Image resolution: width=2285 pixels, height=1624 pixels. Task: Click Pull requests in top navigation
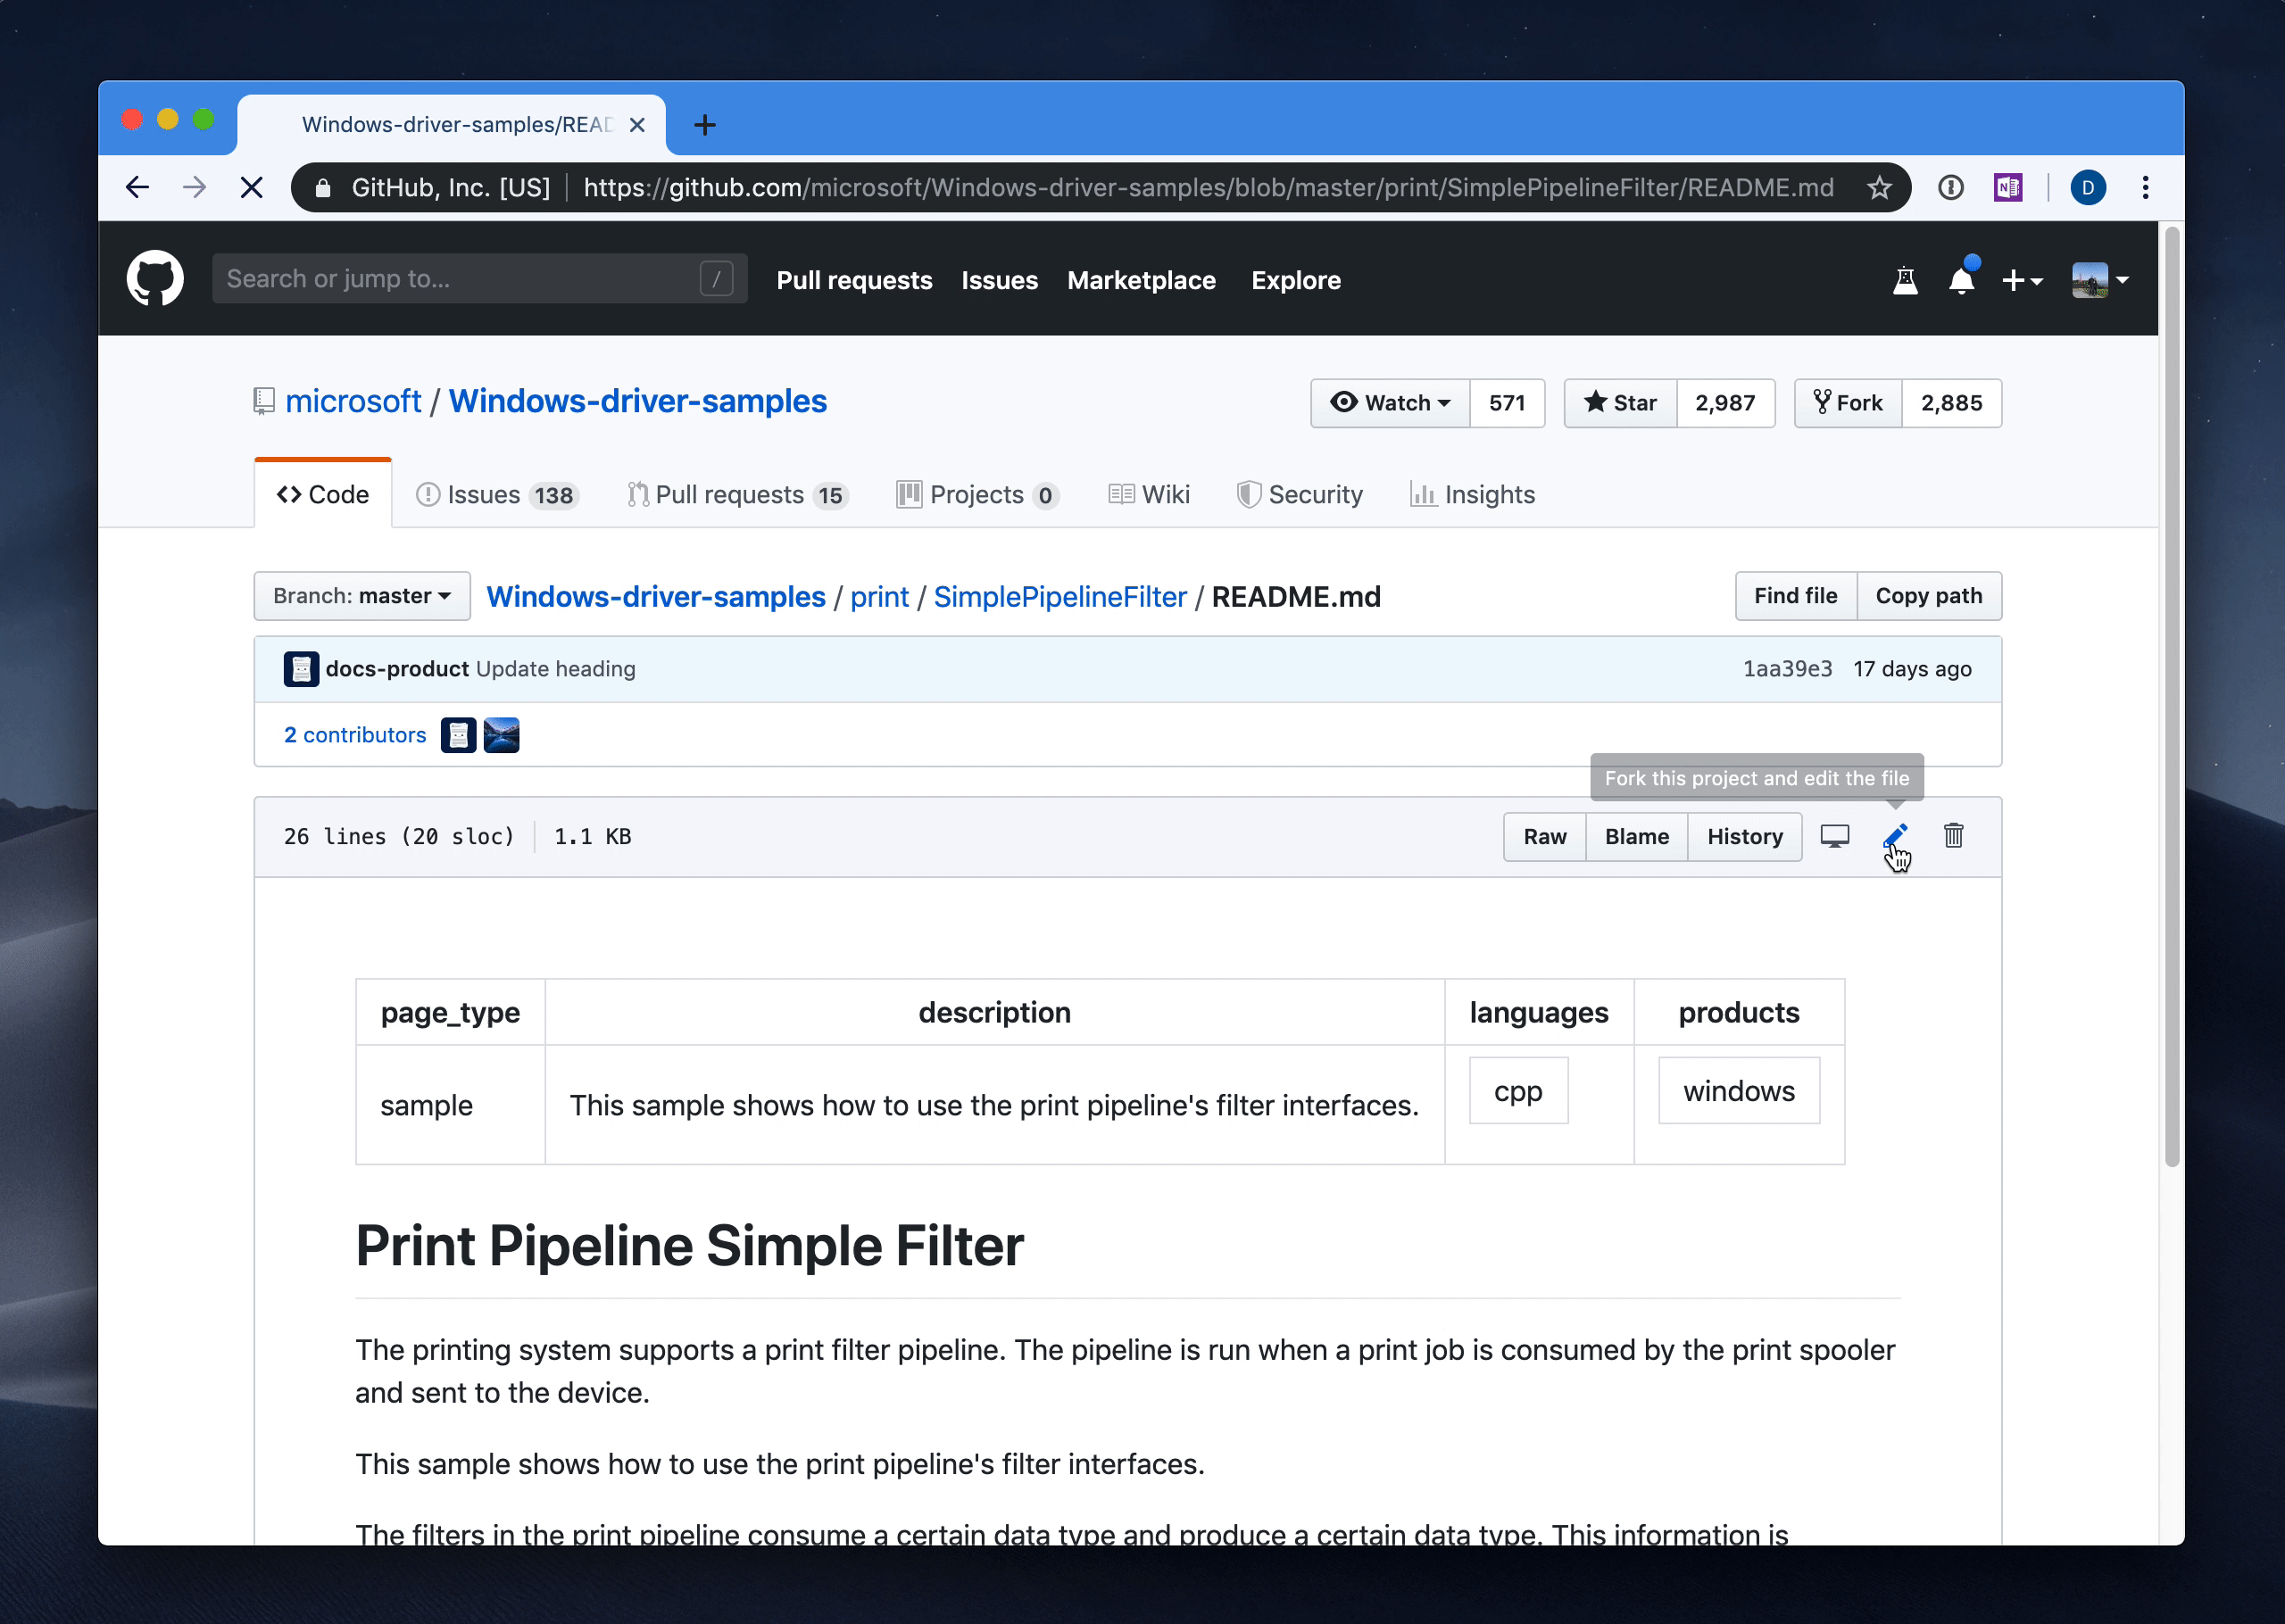854,281
